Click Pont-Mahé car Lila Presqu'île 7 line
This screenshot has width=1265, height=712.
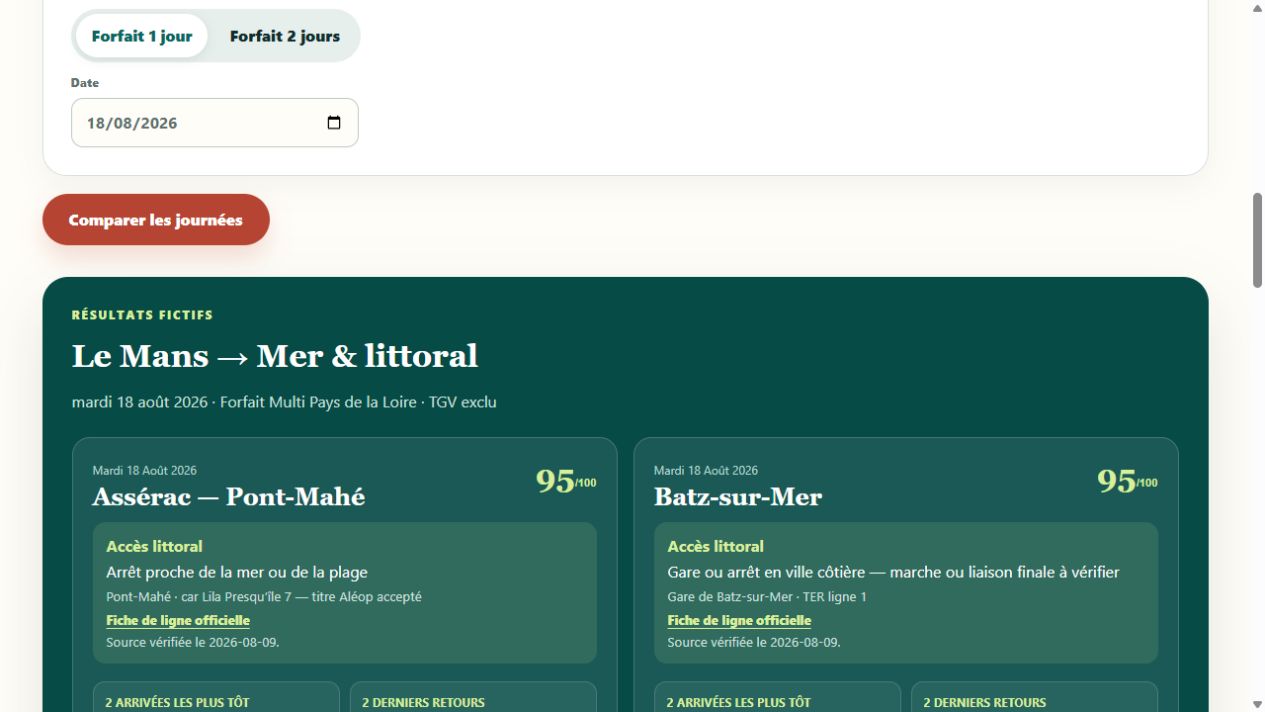(x=264, y=597)
